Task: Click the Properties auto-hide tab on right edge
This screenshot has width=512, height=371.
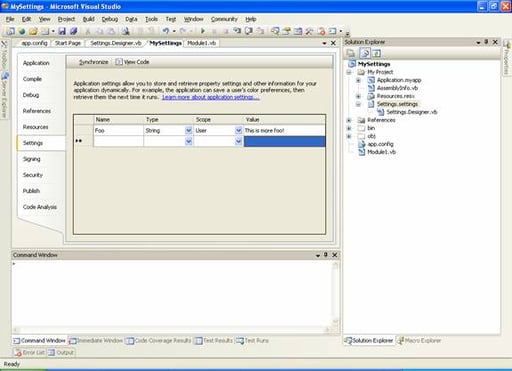Action: coord(507,57)
